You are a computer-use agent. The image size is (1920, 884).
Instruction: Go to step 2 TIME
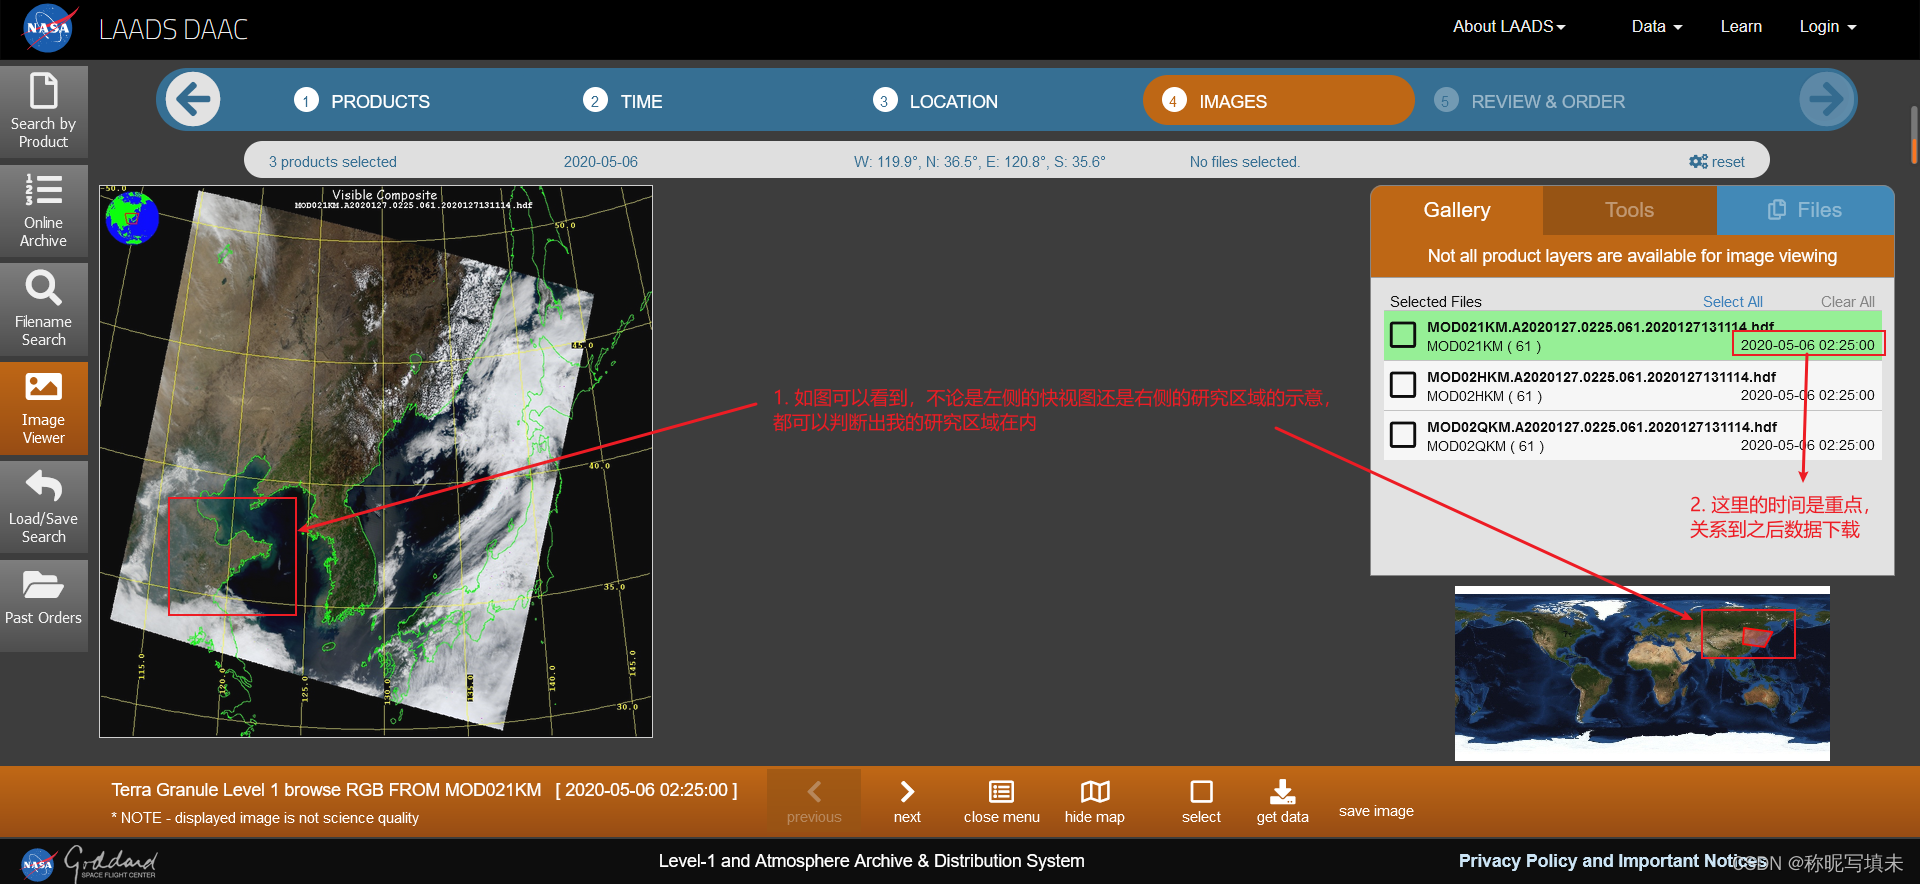click(x=623, y=101)
